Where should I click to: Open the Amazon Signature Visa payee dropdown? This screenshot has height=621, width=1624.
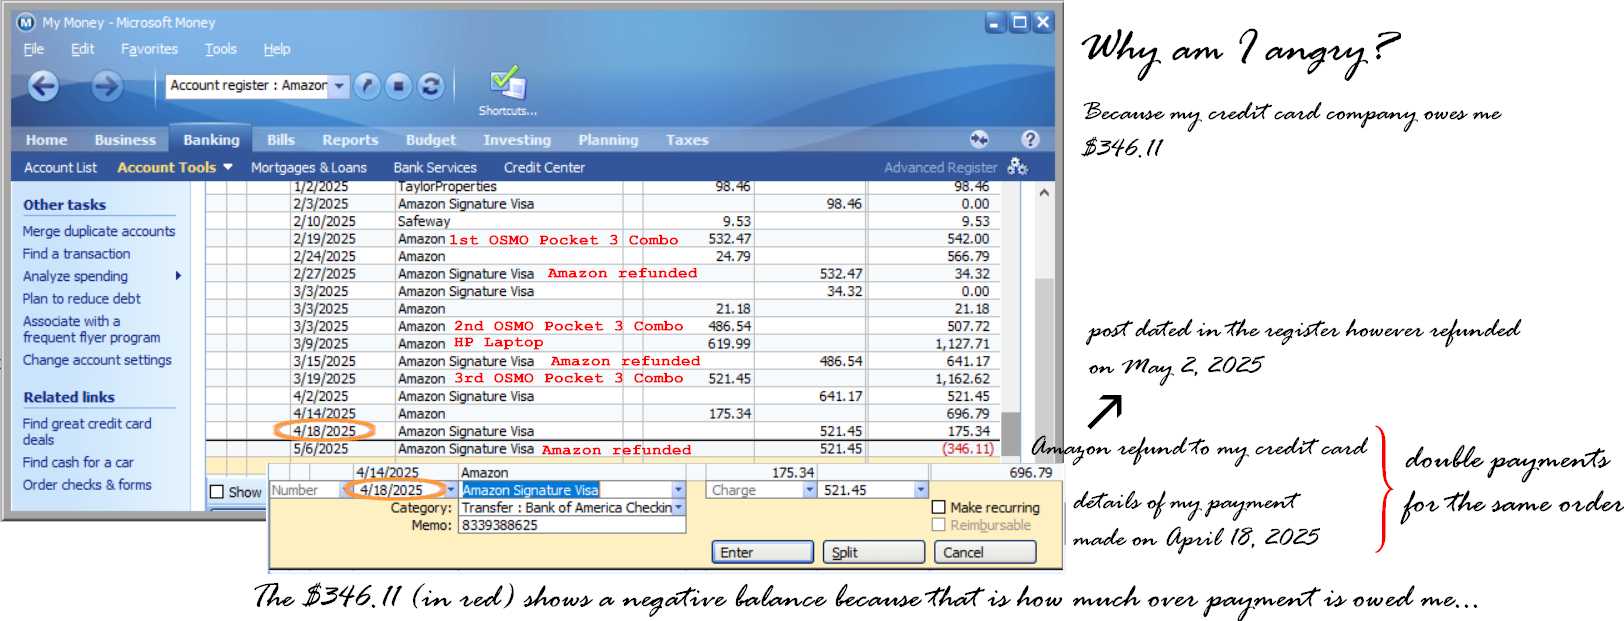(x=678, y=490)
